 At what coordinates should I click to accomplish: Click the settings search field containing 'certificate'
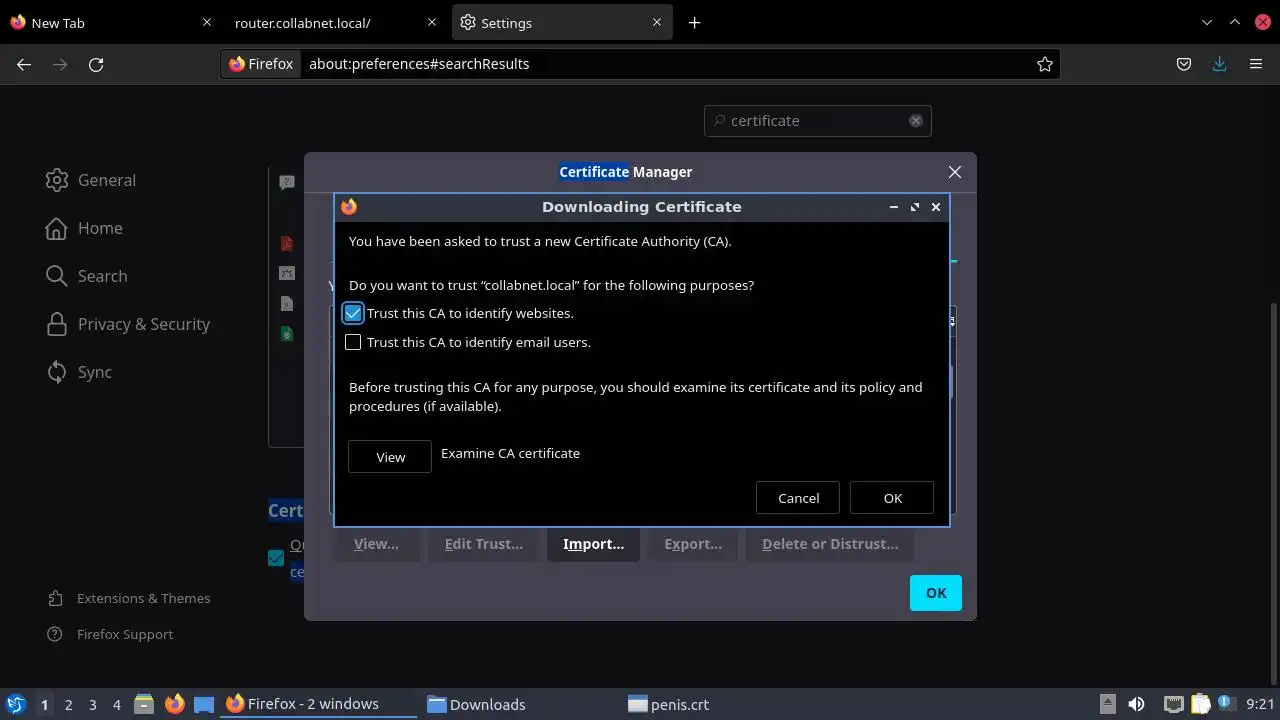pos(817,121)
